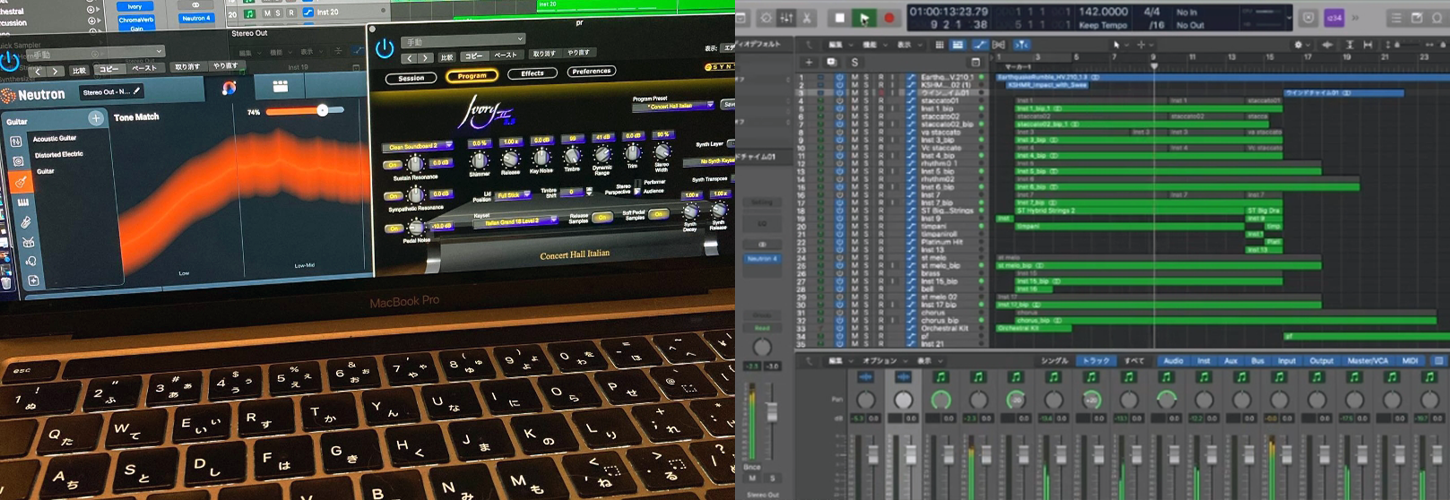Add a new Guitar target with plus
The image size is (1450, 500).
pyautogui.click(x=96, y=119)
